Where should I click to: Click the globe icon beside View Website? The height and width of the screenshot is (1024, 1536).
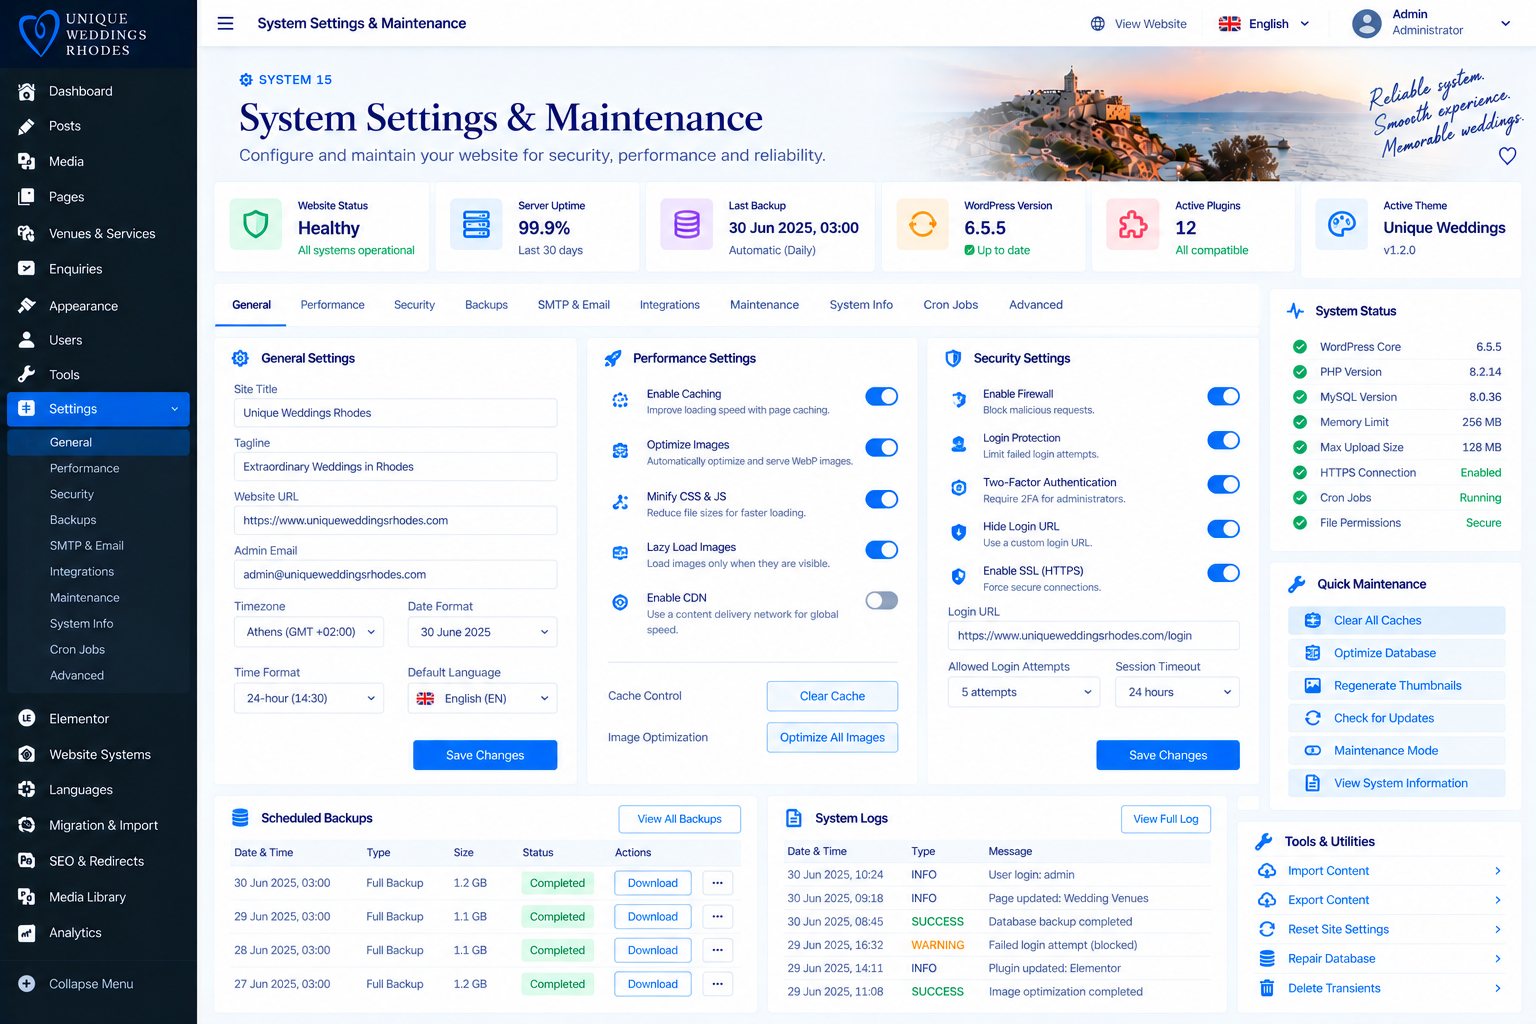[x=1098, y=24]
